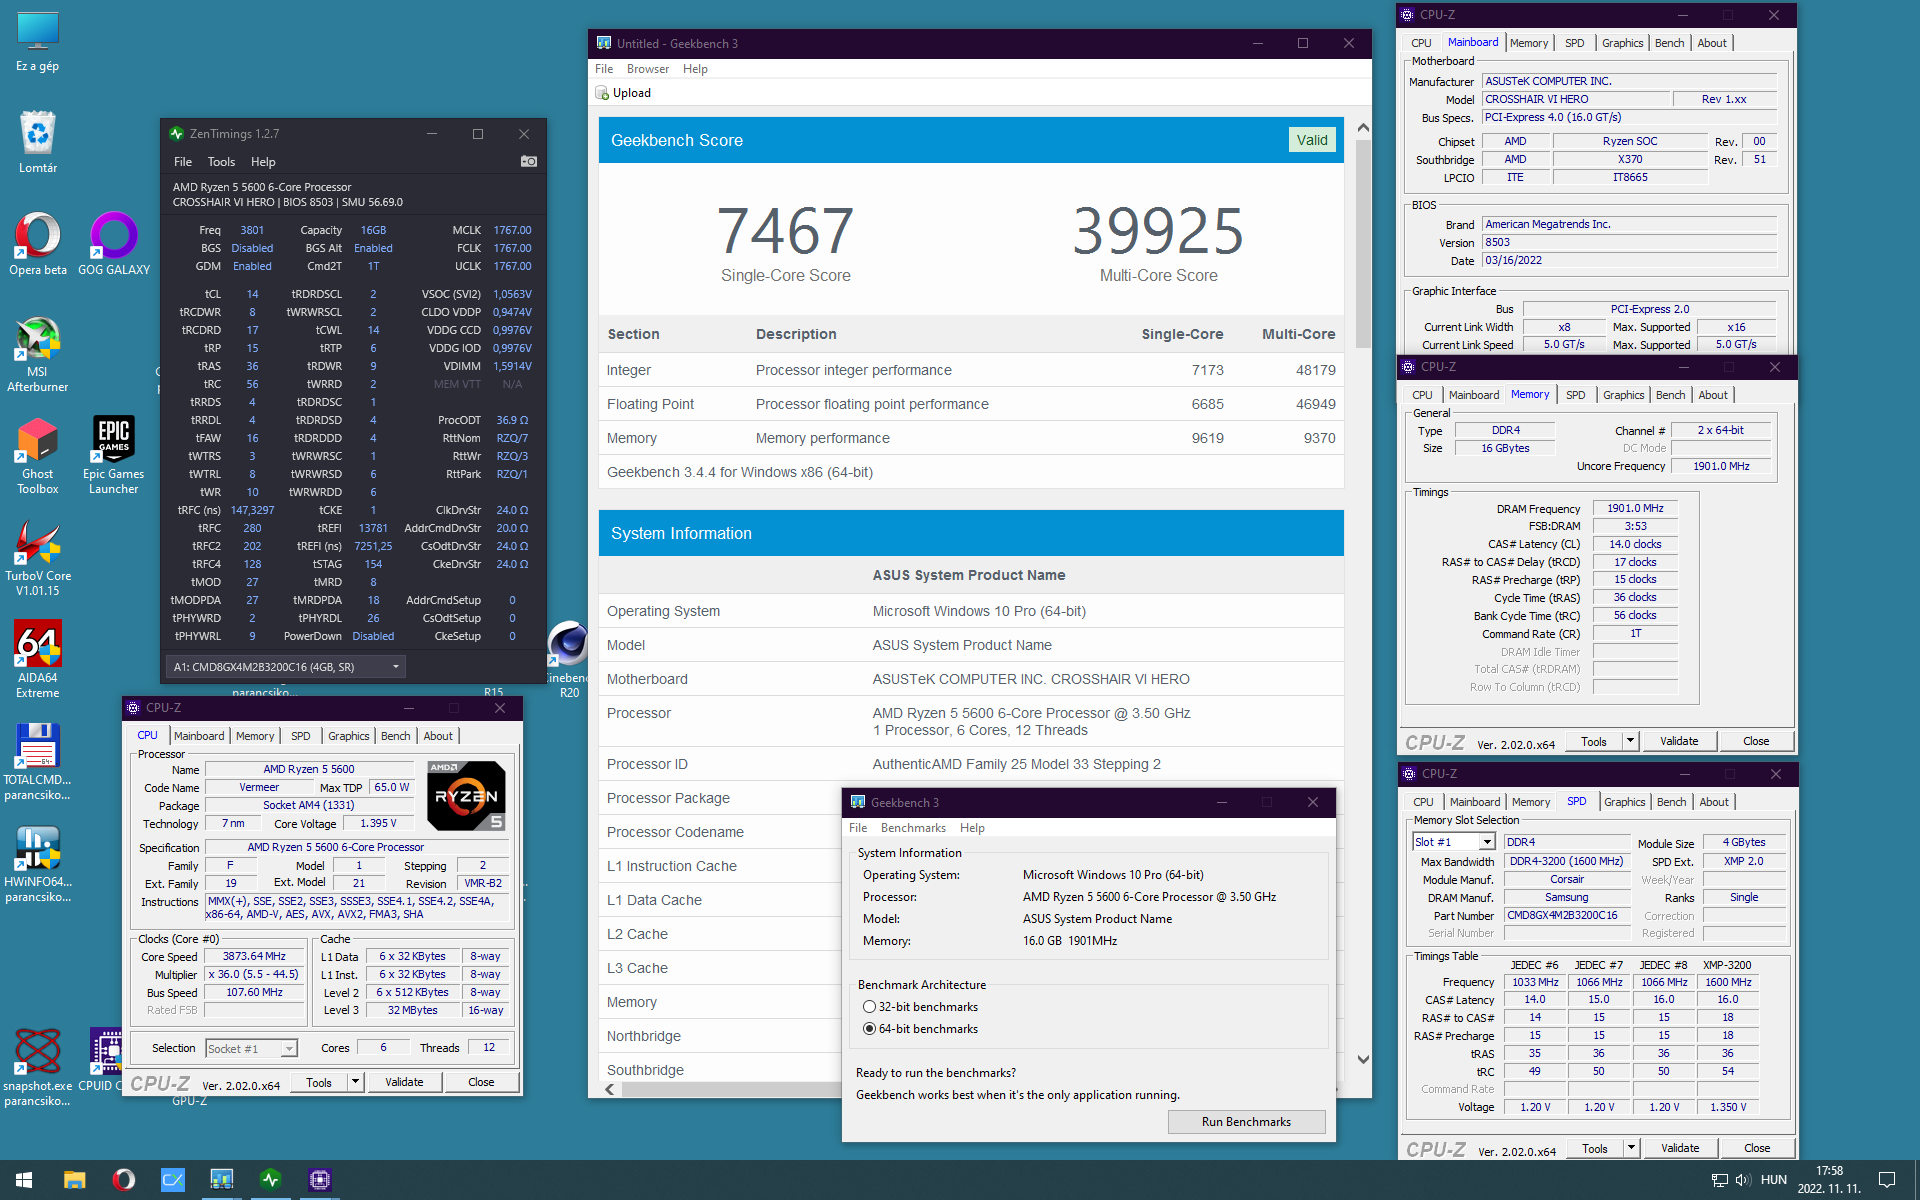Switch to Bench tab in CPU-Z CPU window
Viewport: 1920px width, 1200px height.
[396, 736]
